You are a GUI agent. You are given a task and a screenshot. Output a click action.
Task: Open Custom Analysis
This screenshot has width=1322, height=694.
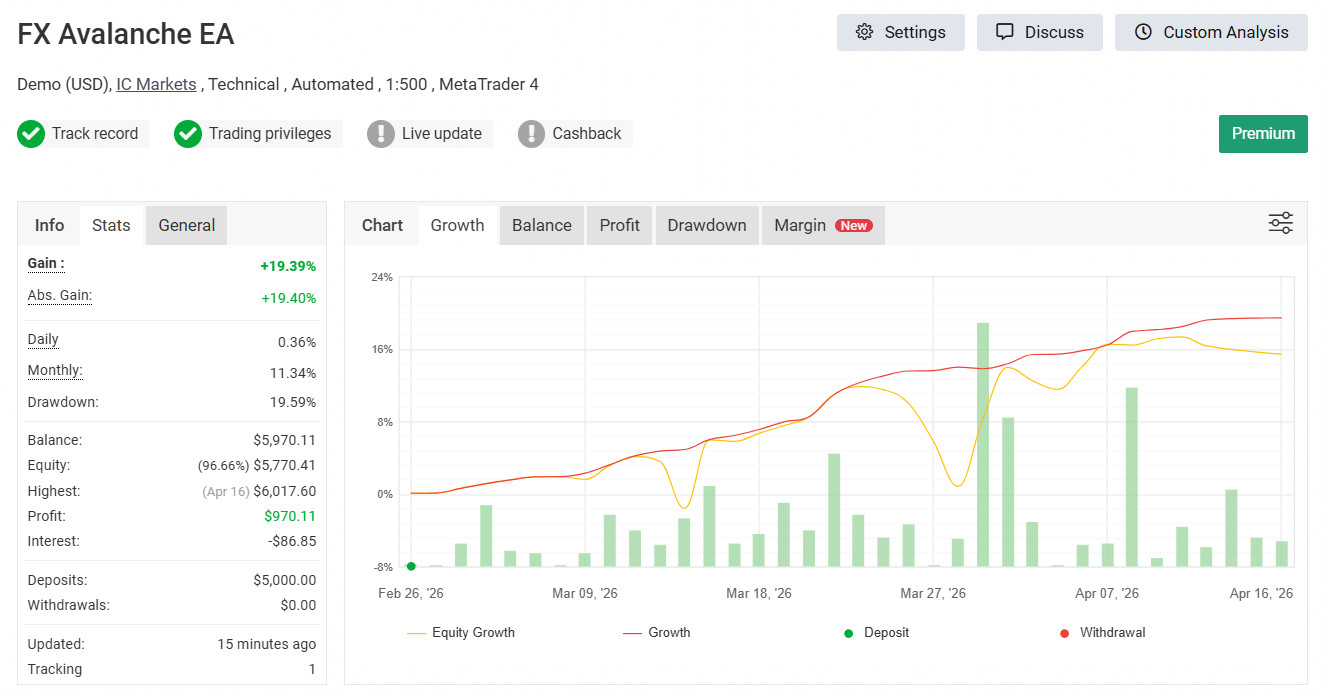[x=1211, y=32]
